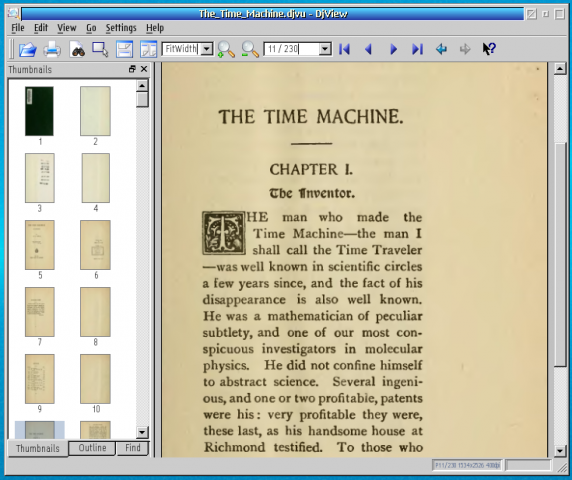The height and width of the screenshot is (480, 572).
Task: Activate What's This help pointer
Action: pyautogui.click(x=489, y=49)
